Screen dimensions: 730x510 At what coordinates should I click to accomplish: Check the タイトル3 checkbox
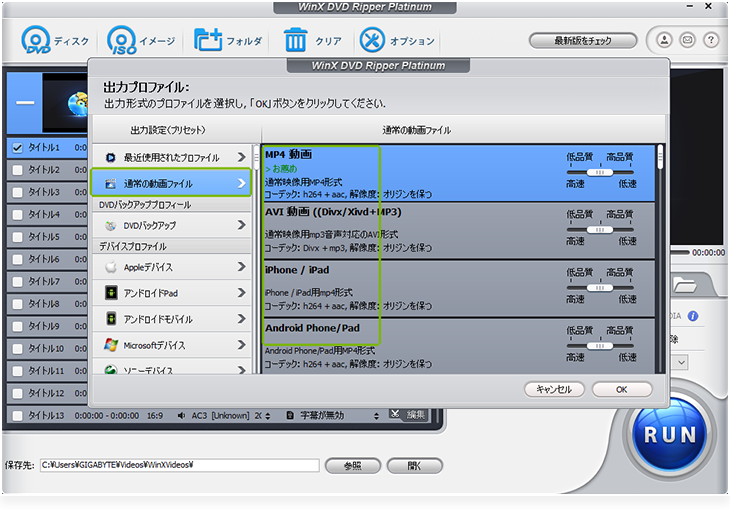(17, 192)
